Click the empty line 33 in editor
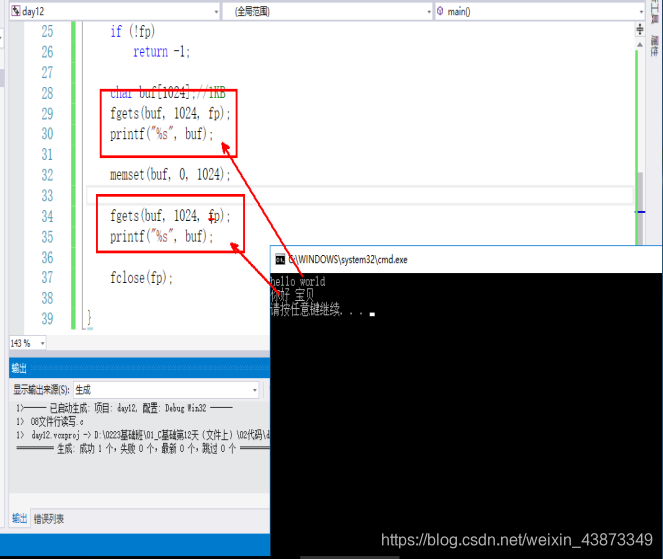The height and width of the screenshot is (559, 663). 359,195
